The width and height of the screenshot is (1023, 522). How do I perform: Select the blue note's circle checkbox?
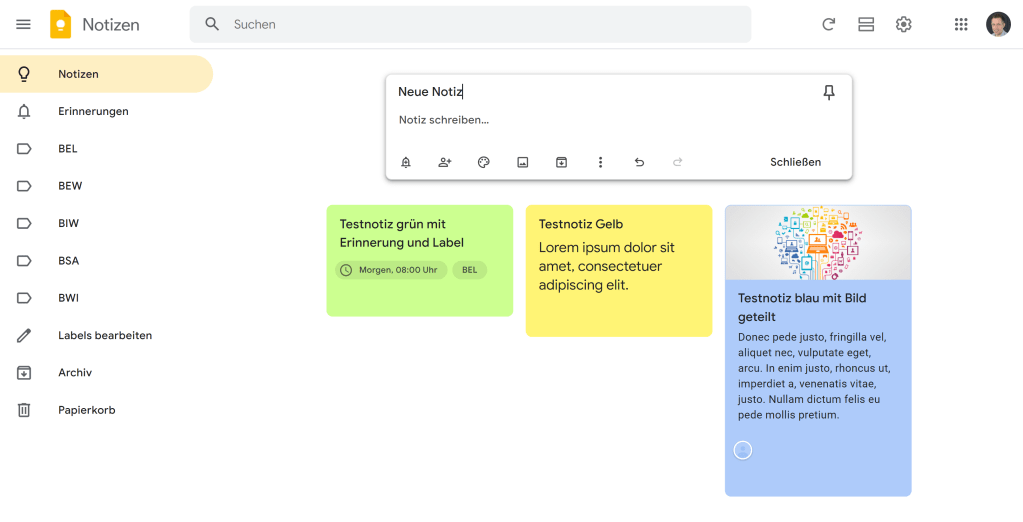click(743, 450)
